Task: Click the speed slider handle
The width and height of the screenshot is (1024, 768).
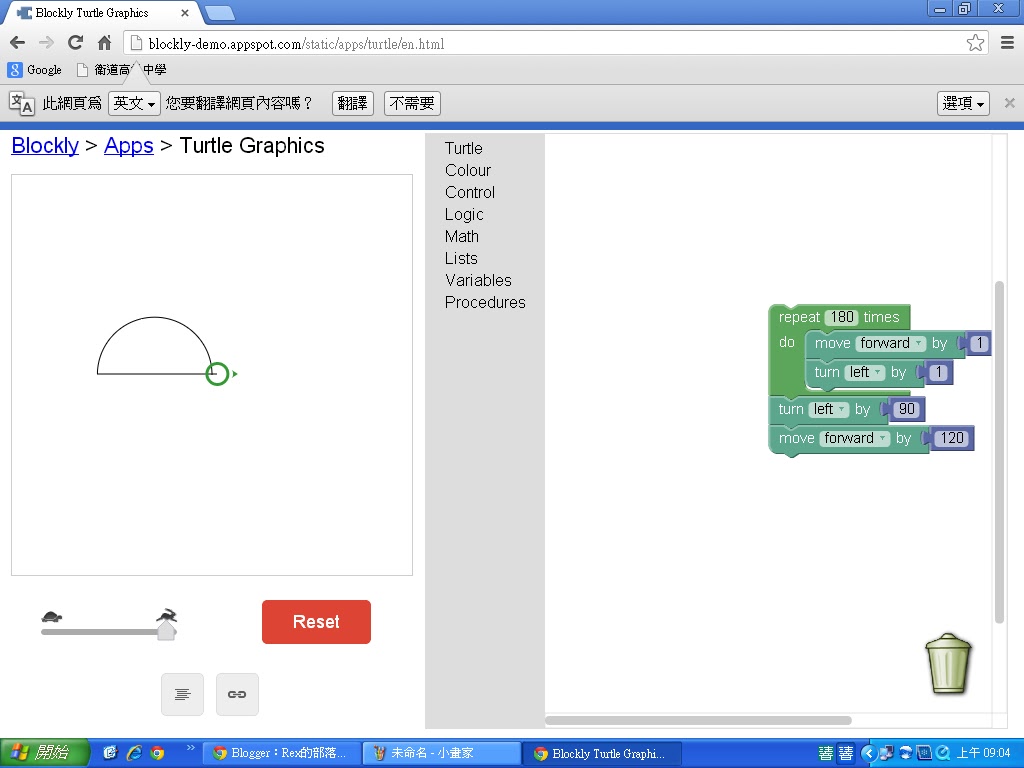Action: (167, 630)
